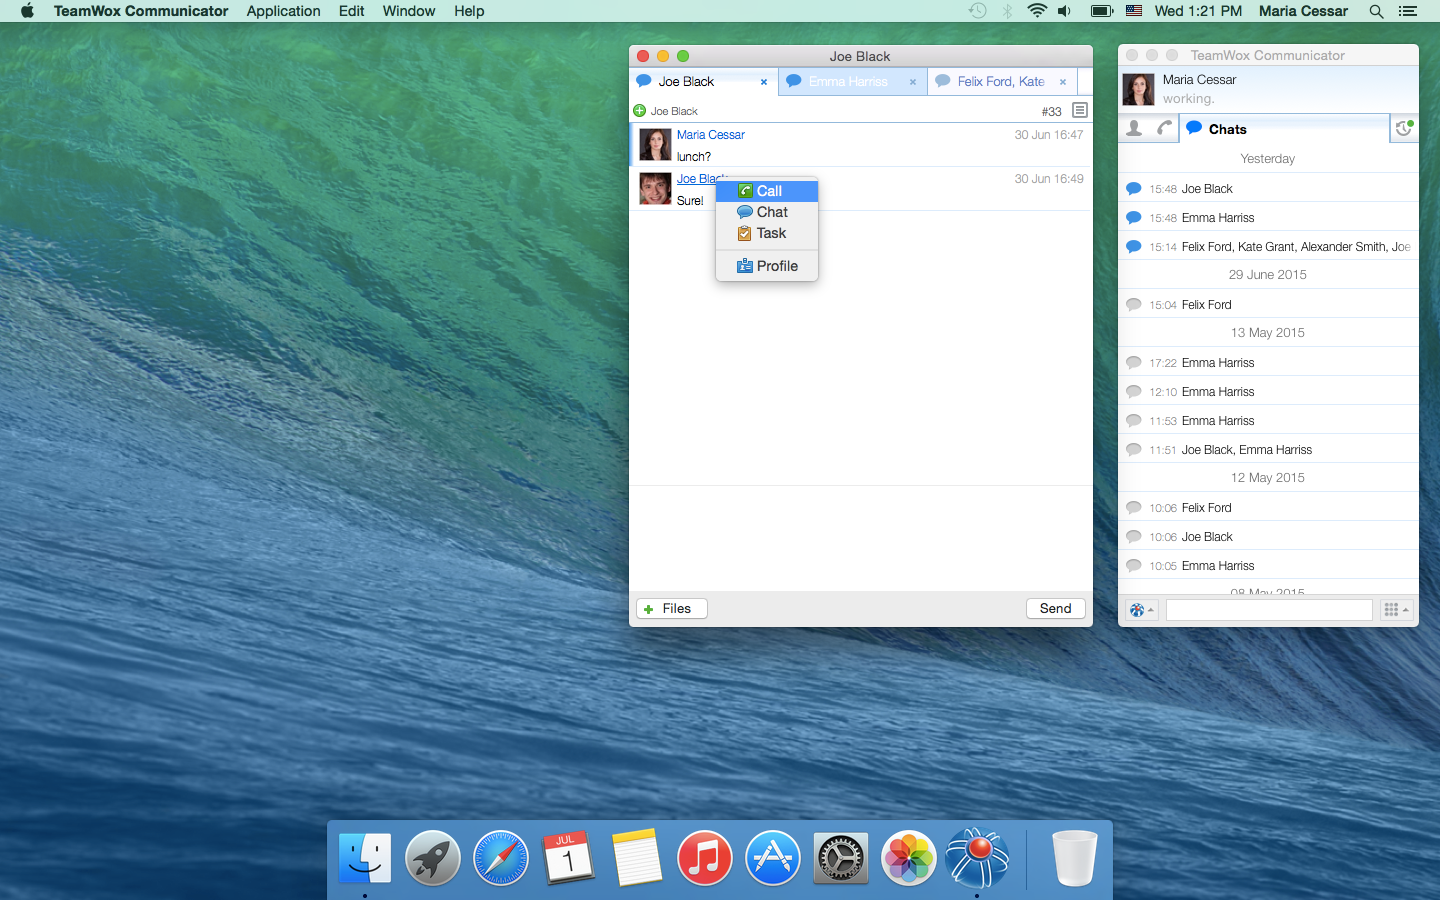Open the Application menu
Viewport: 1440px width, 900px height.
click(283, 11)
